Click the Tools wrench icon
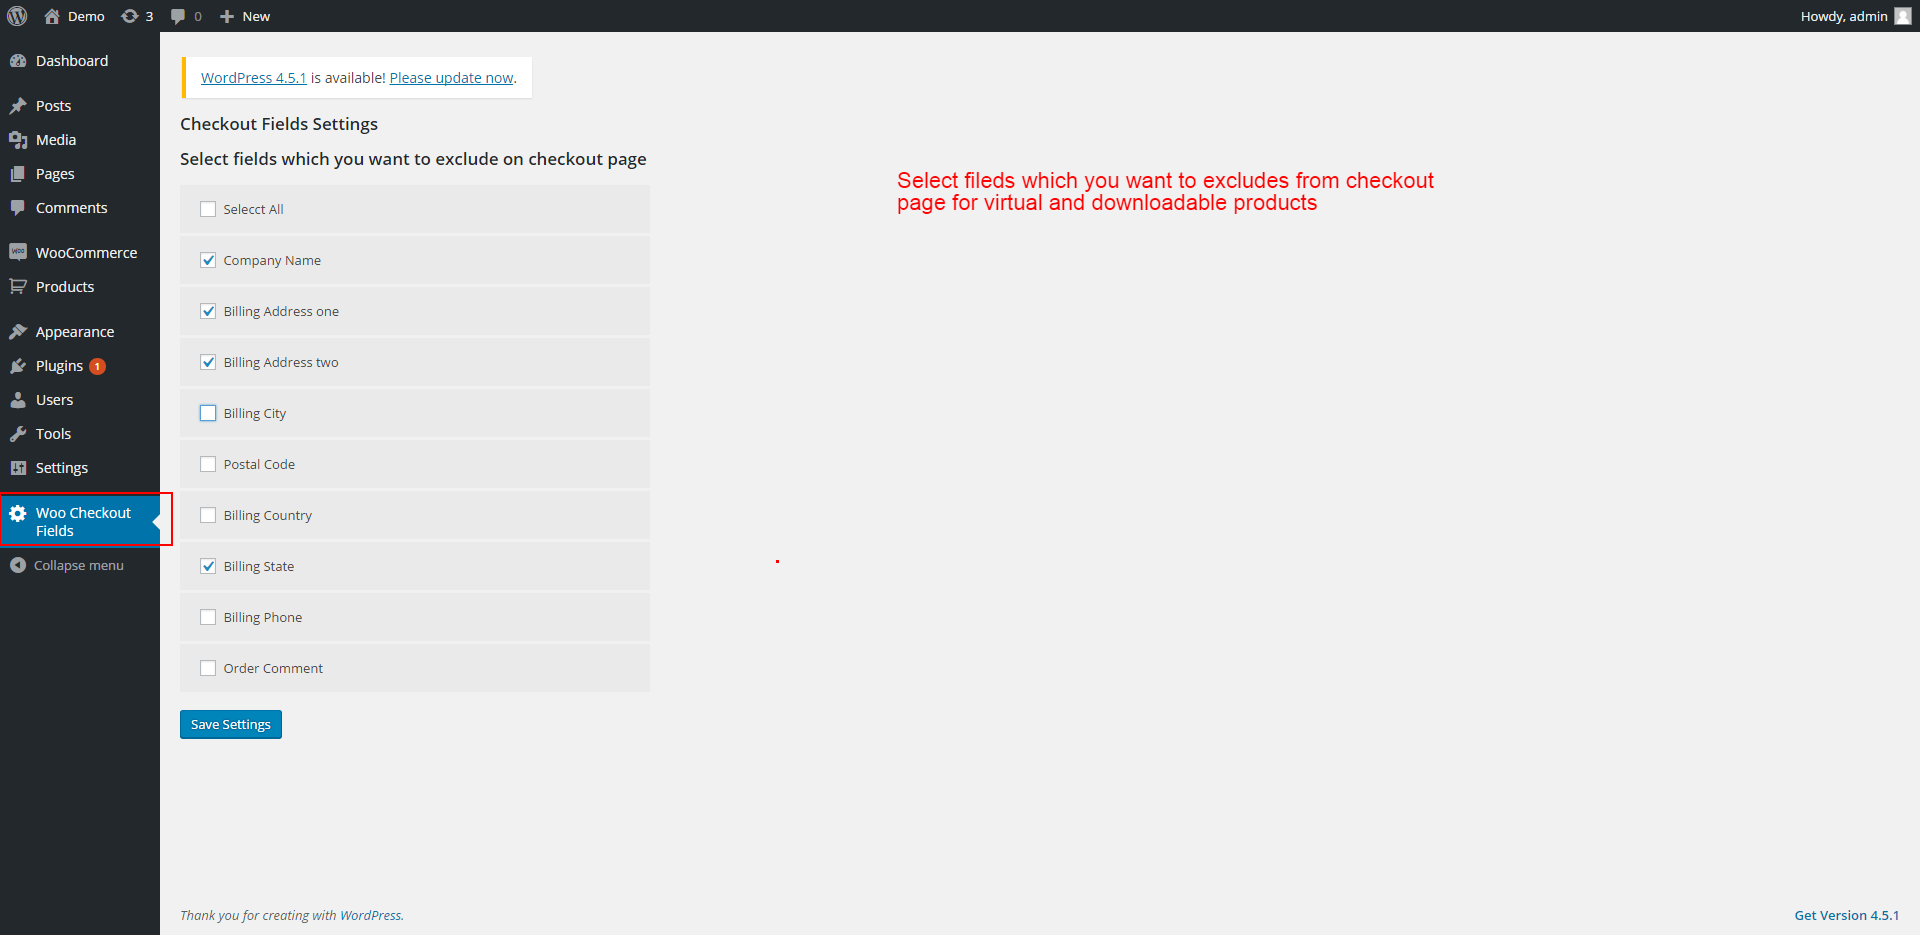1920x935 pixels. [x=18, y=434]
